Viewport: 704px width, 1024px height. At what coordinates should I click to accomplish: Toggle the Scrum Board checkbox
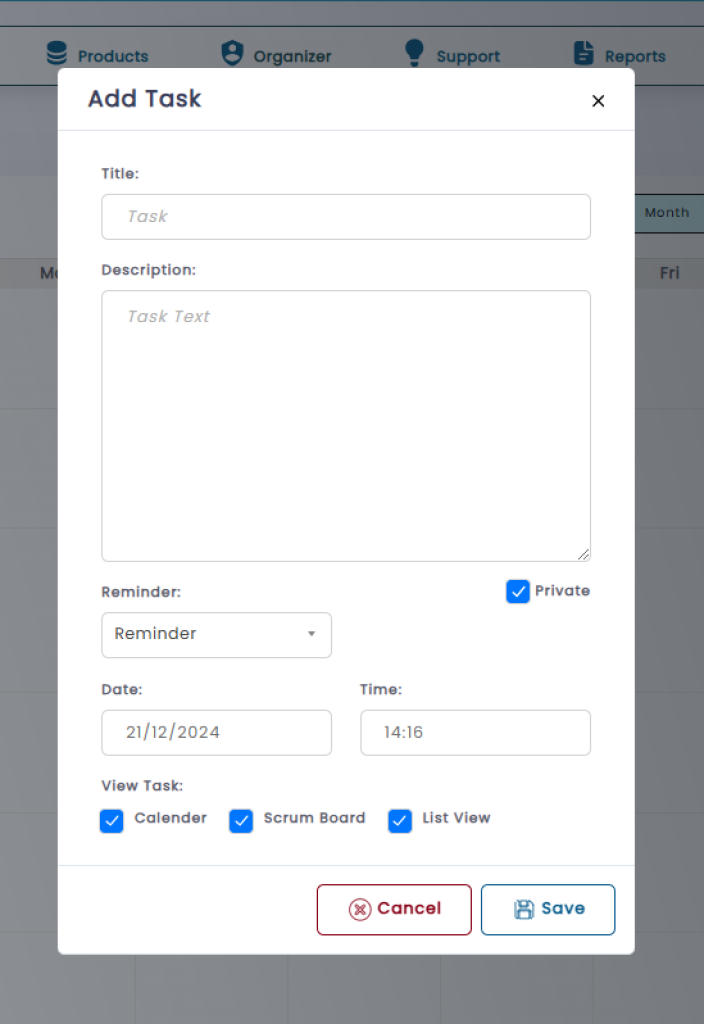pos(241,821)
